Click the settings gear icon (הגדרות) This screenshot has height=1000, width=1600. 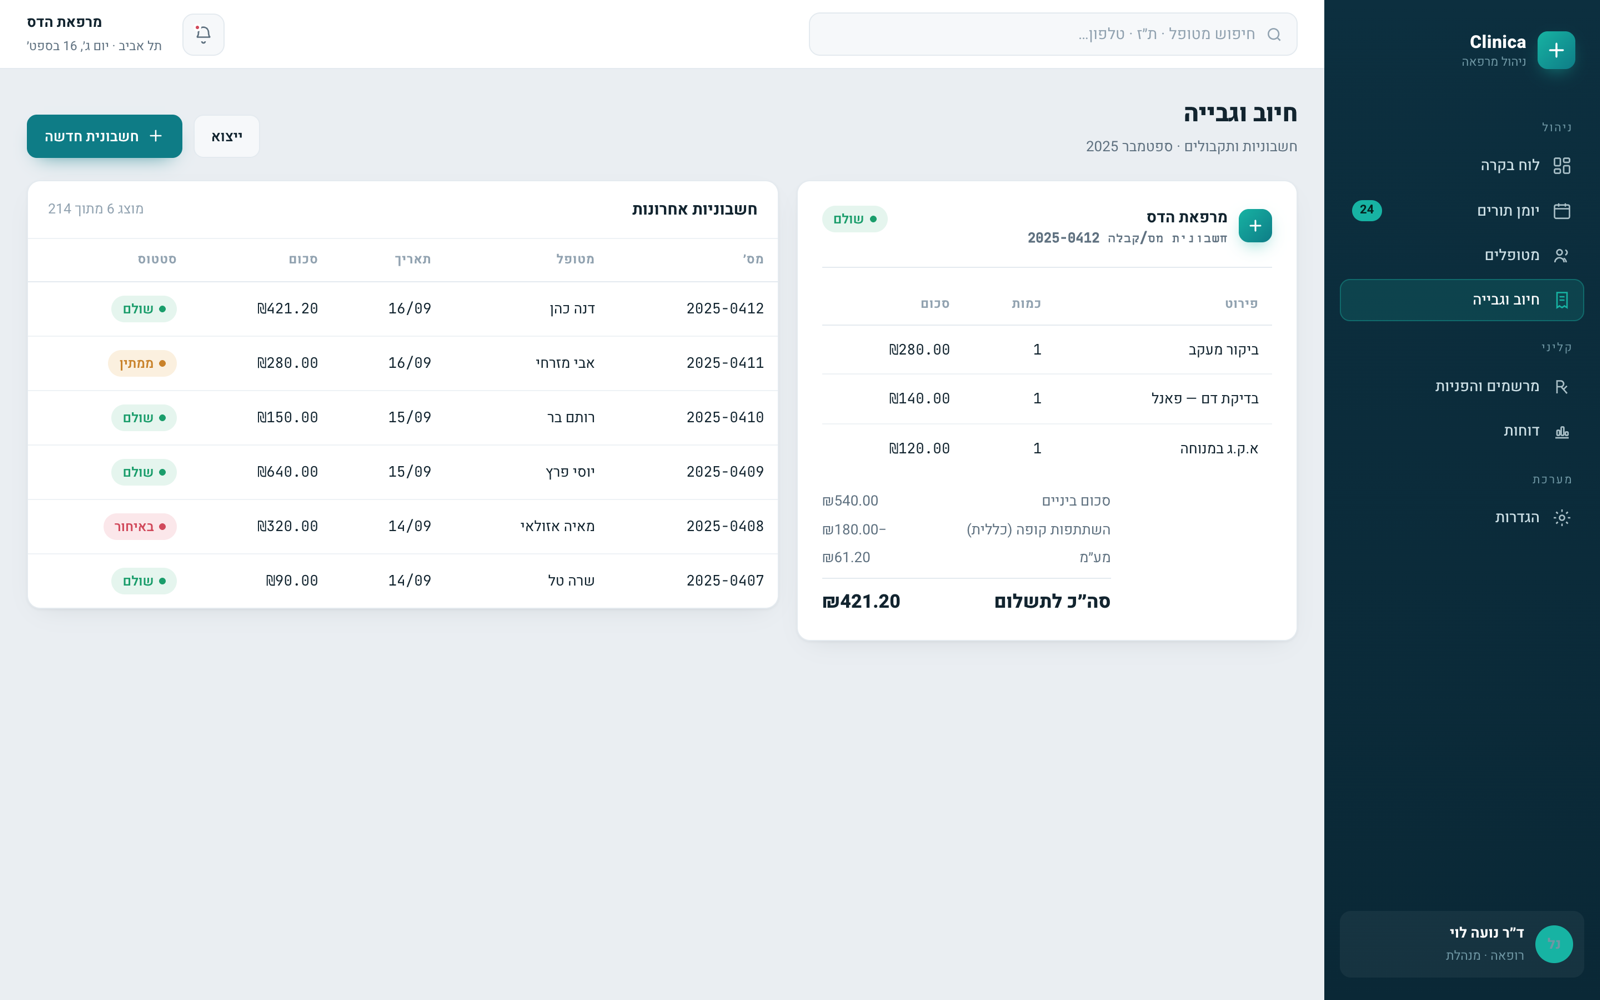pyautogui.click(x=1562, y=517)
